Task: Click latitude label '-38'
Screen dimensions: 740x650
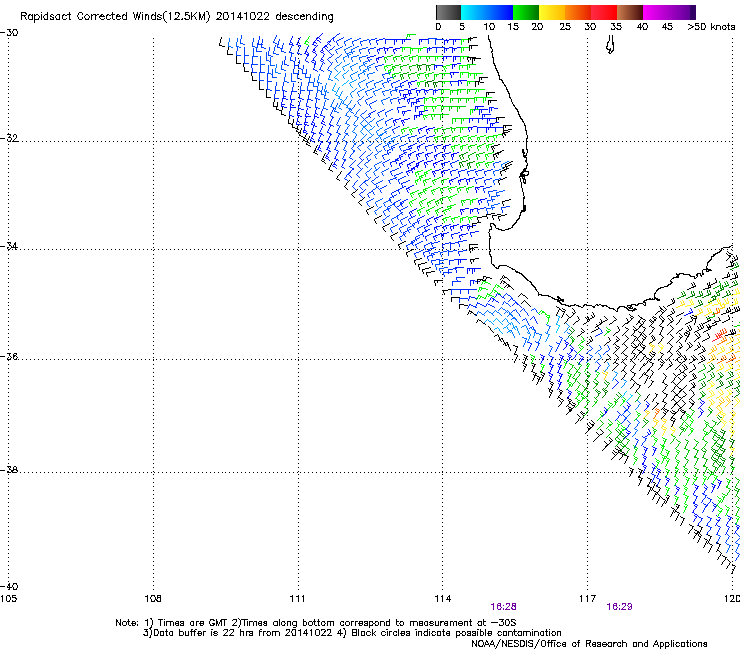Action: [x=9, y=470]
